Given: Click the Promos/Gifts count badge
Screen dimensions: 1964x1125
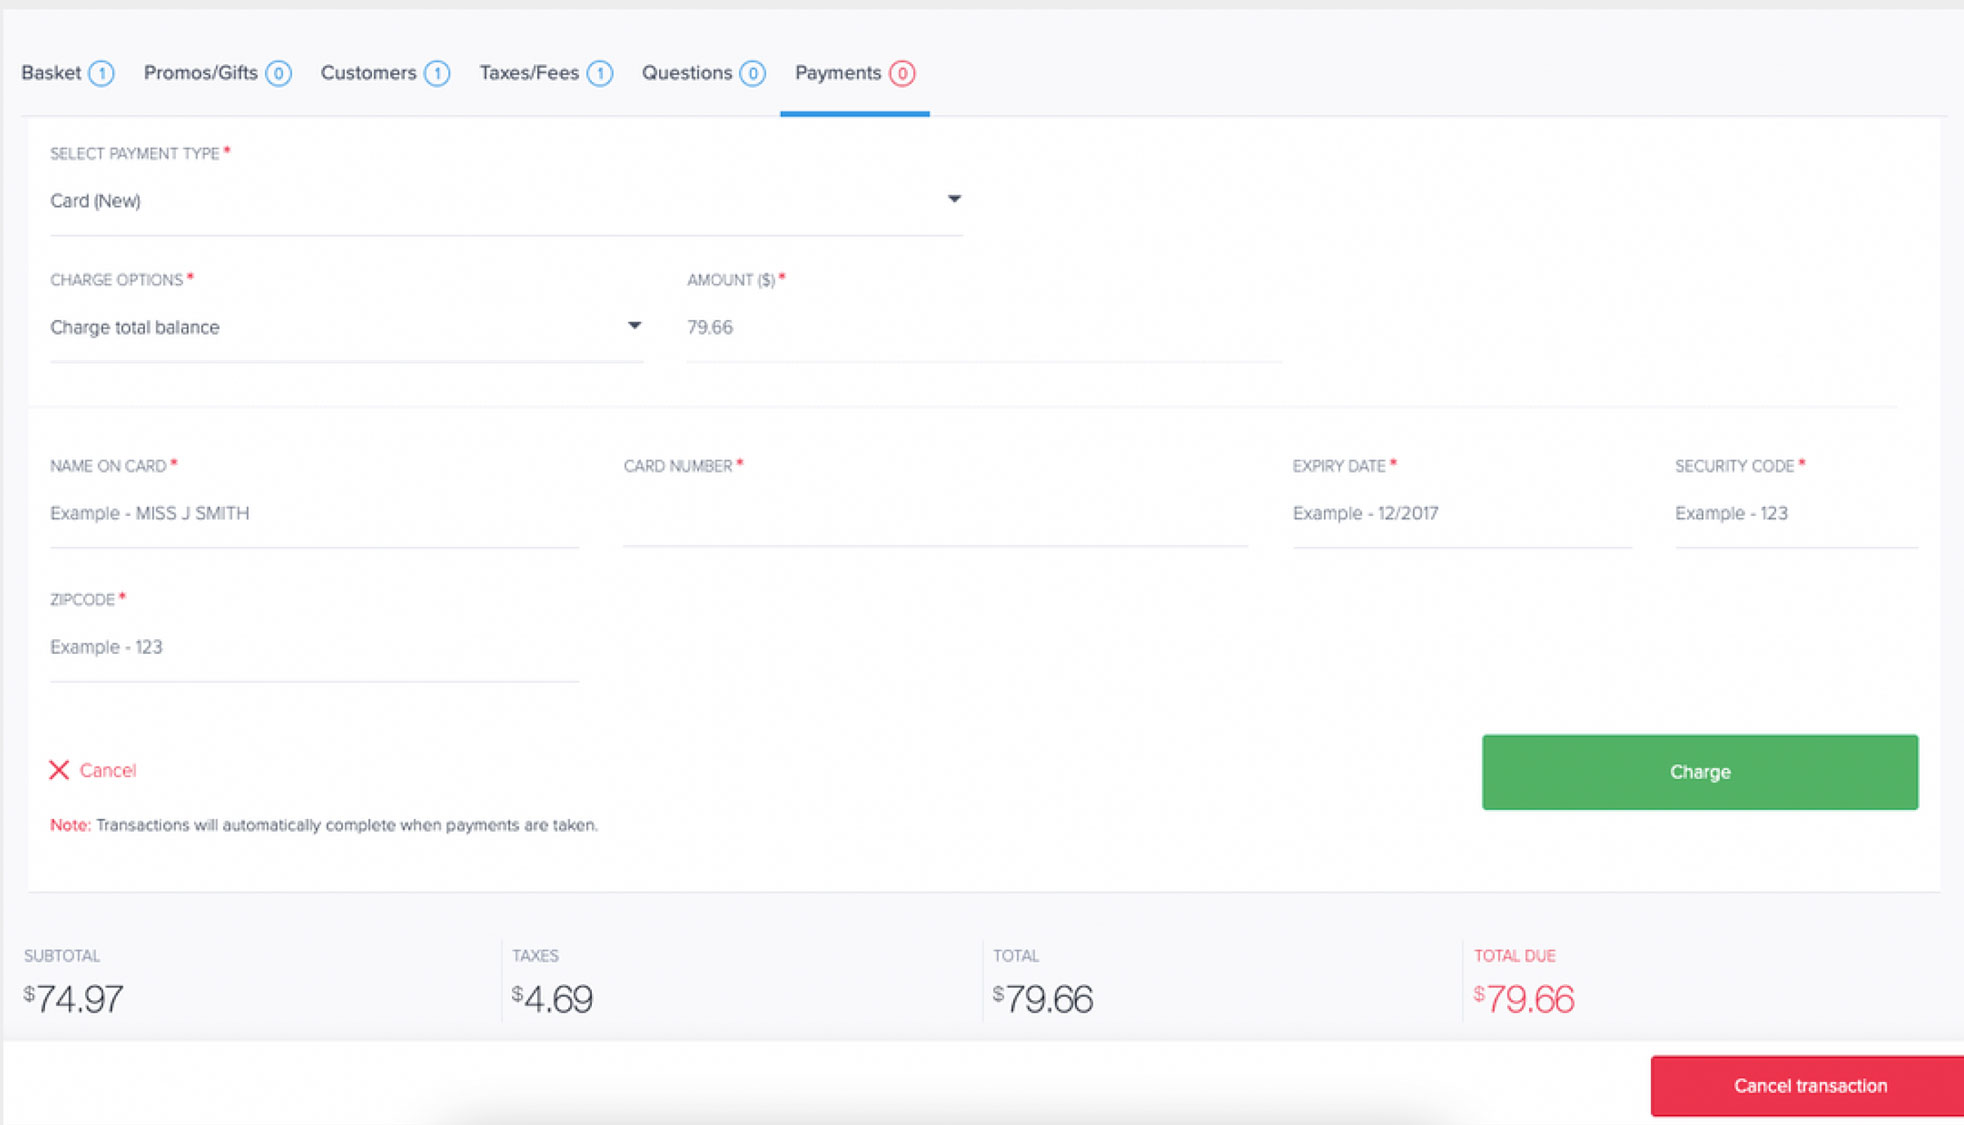Looking at the screenshot, I should (x=279, y=73).
